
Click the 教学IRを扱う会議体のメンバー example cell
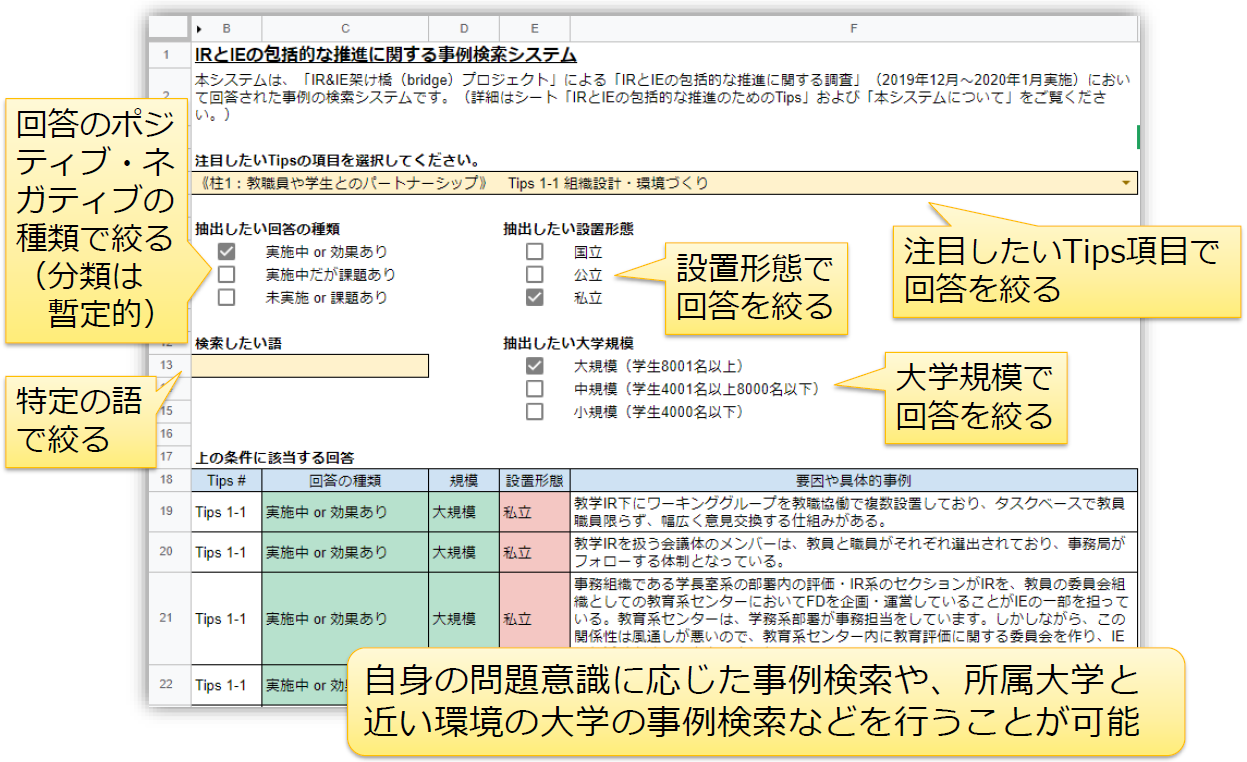(853, 552)
